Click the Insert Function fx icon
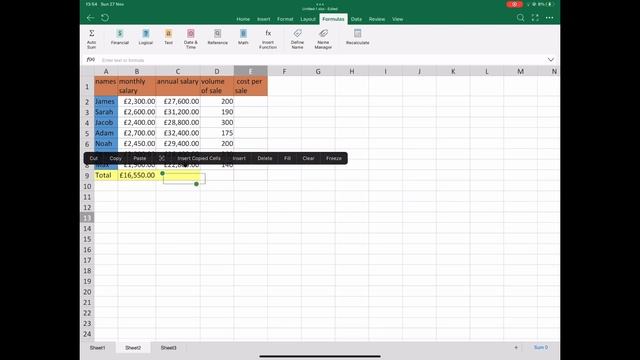The image size is (640, 360). pos(268,33)
